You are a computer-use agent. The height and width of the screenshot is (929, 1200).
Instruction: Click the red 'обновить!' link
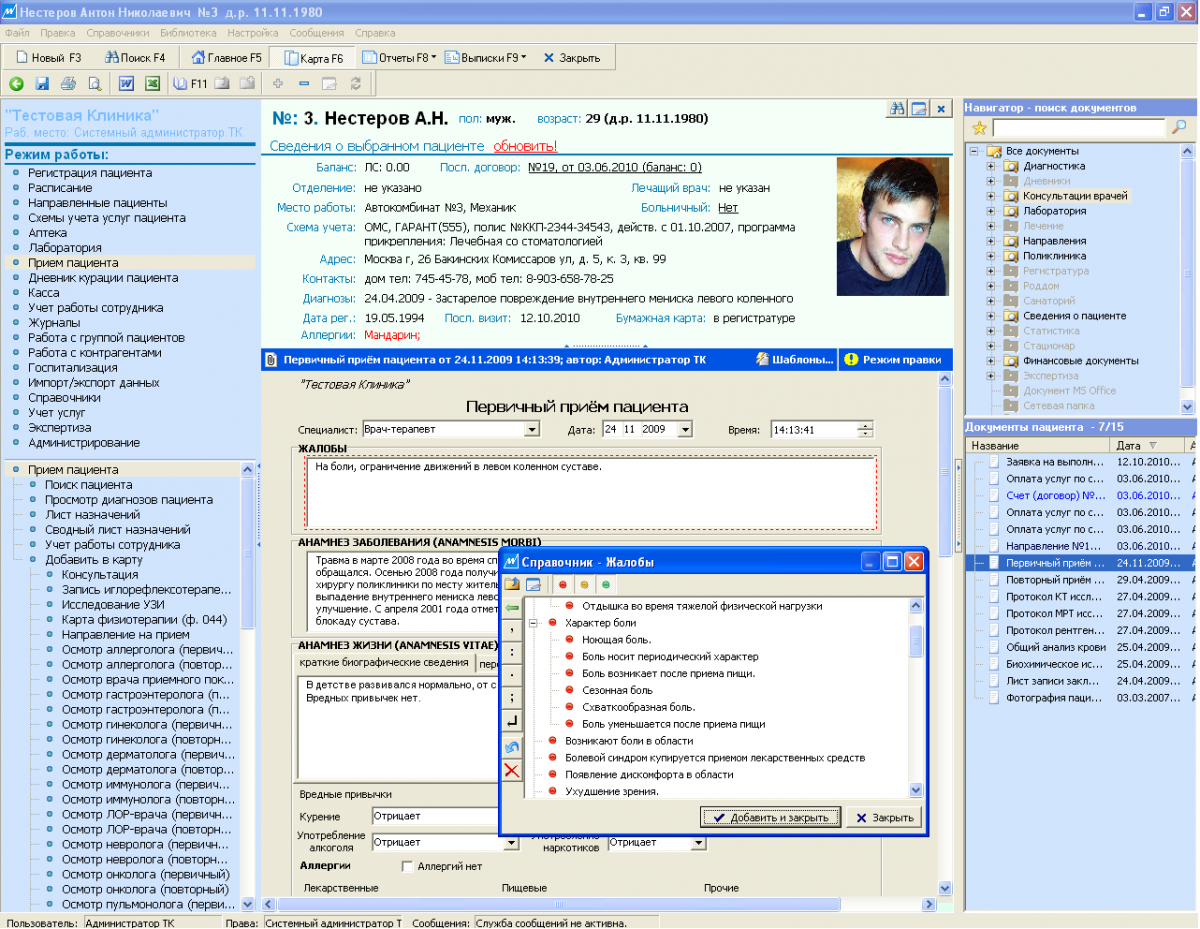point(525,146)
